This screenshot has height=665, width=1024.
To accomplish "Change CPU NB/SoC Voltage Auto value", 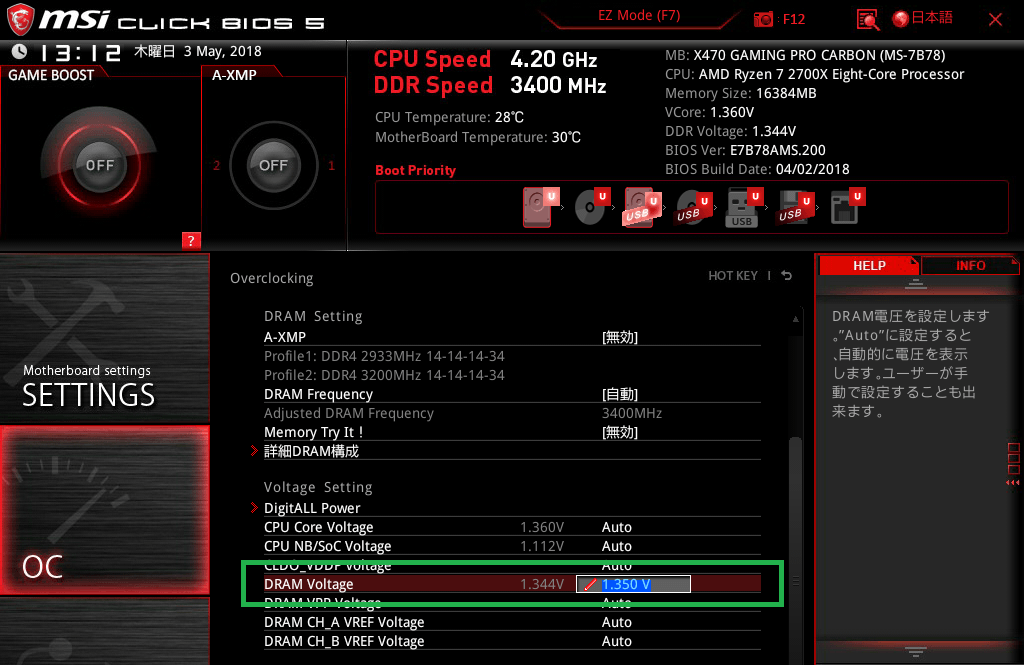I will [x=616, y=546].
